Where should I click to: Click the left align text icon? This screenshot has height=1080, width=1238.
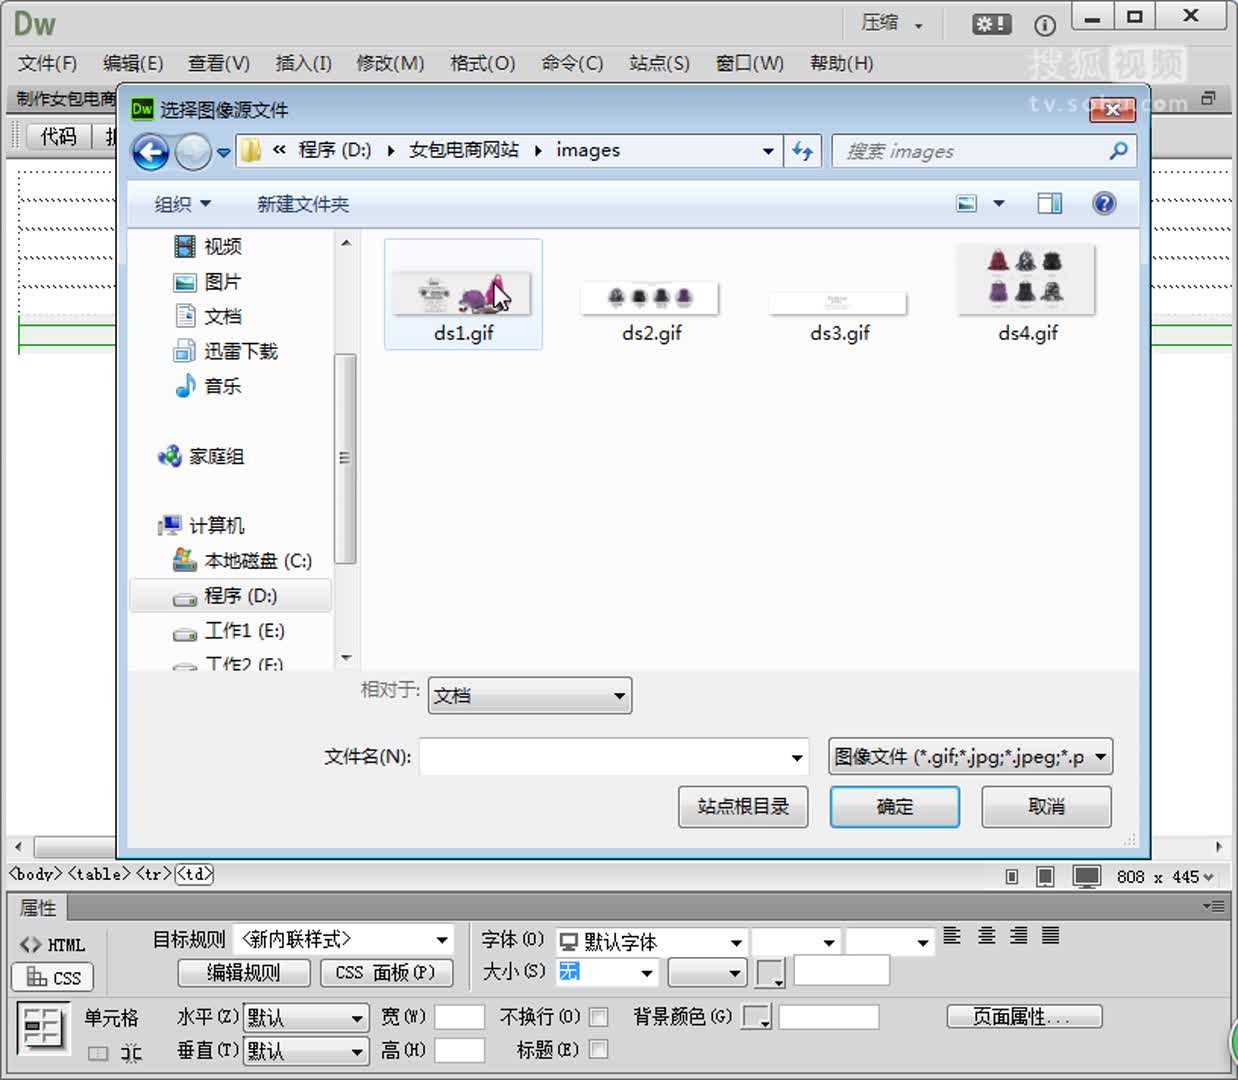pyautogui.click(x=952, y=936)
